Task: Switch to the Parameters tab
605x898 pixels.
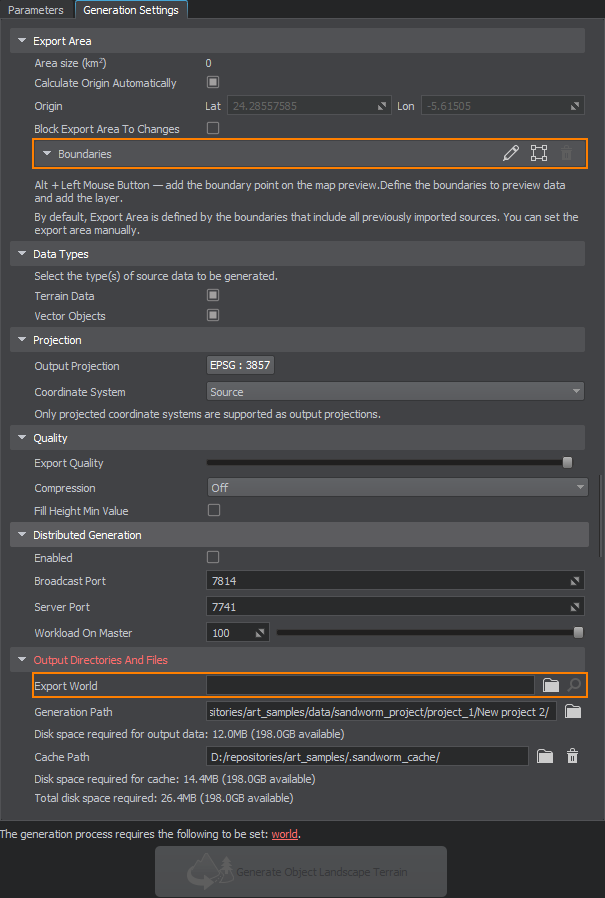Action: (36, 10)
